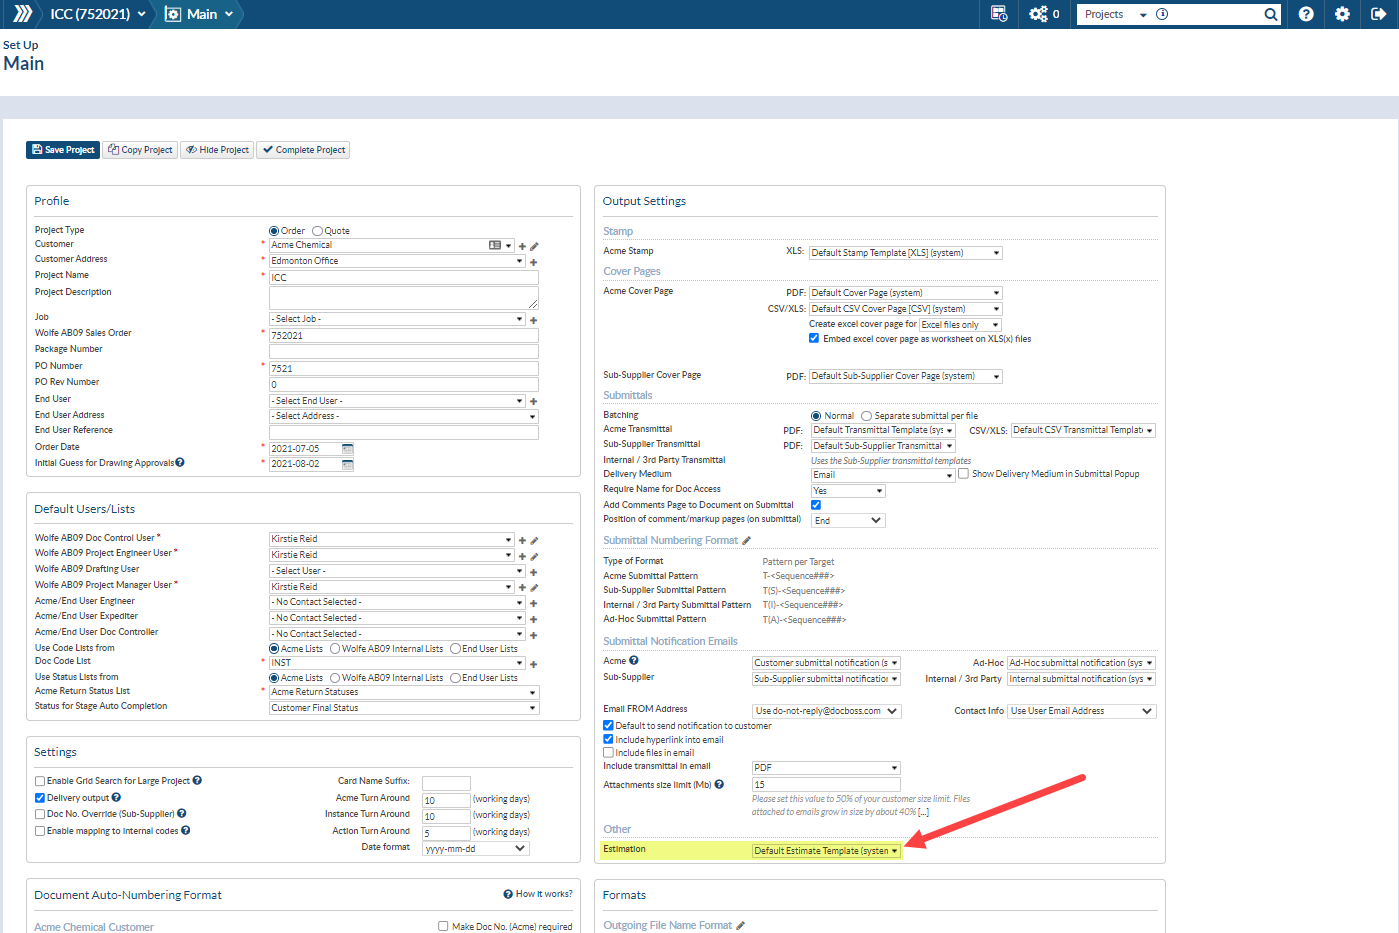1399x933 pixels.
Task: Open Drawing Approvals date calendar picker
Action: [x=348, y=464]
